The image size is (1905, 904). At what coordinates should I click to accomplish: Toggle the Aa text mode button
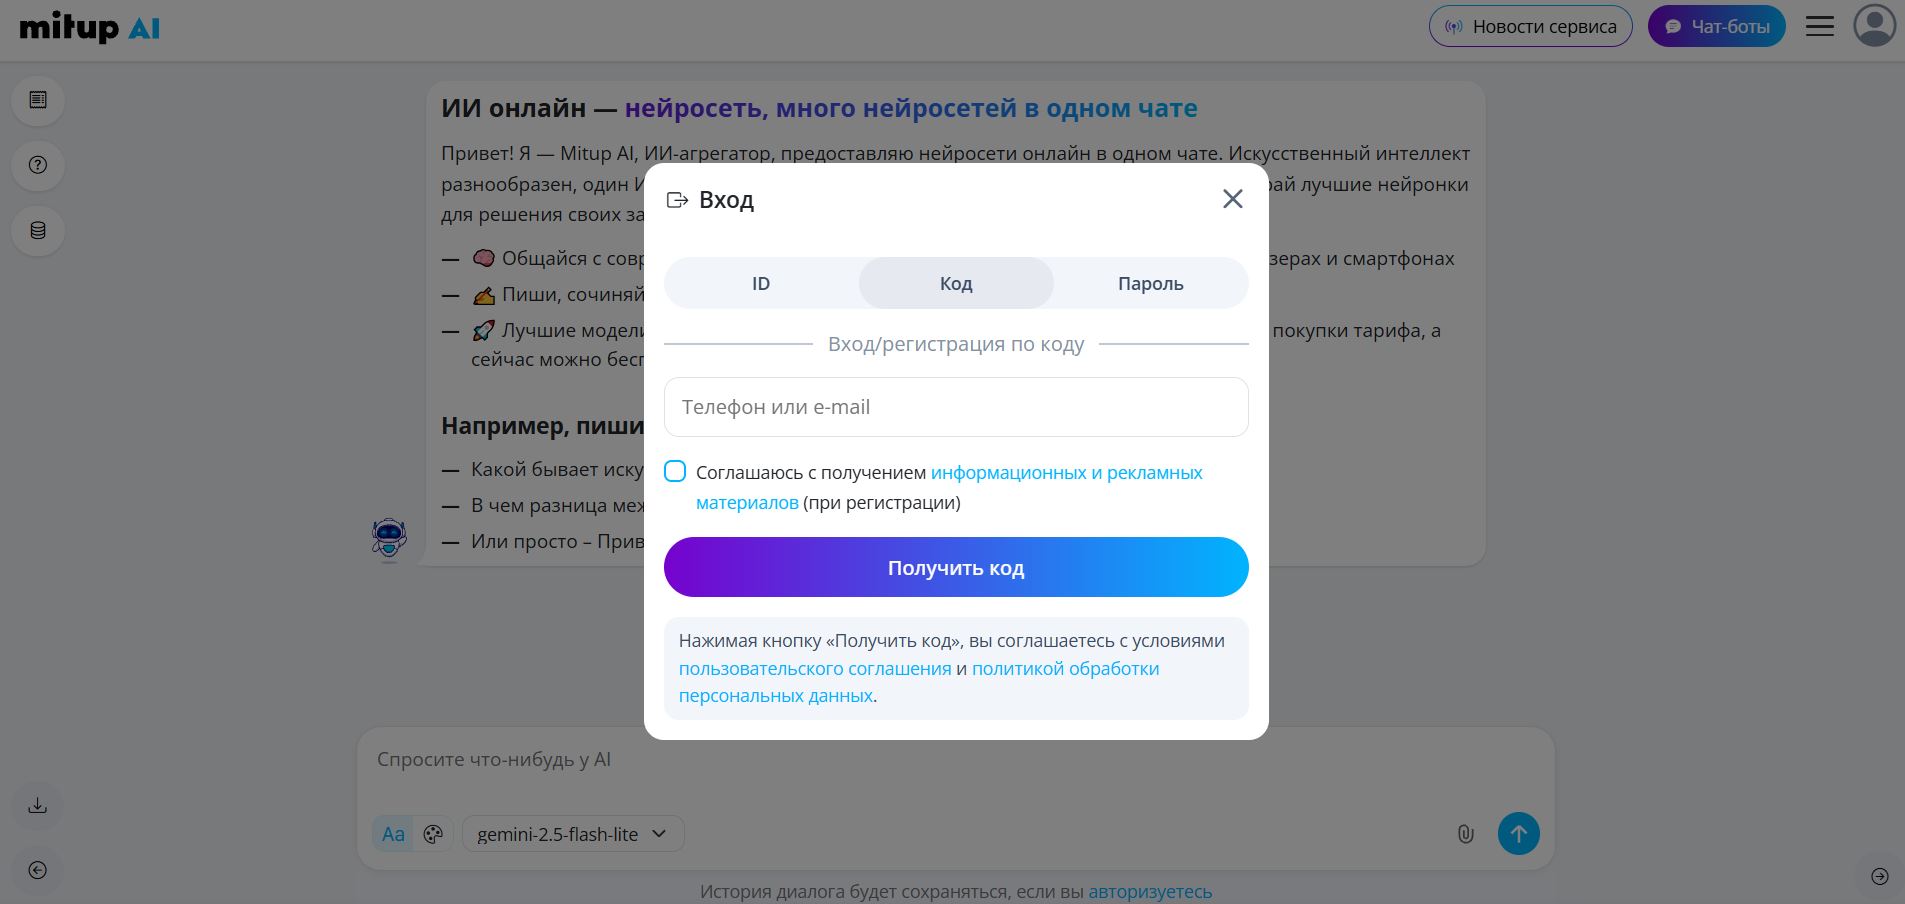[x=393, y=833]
